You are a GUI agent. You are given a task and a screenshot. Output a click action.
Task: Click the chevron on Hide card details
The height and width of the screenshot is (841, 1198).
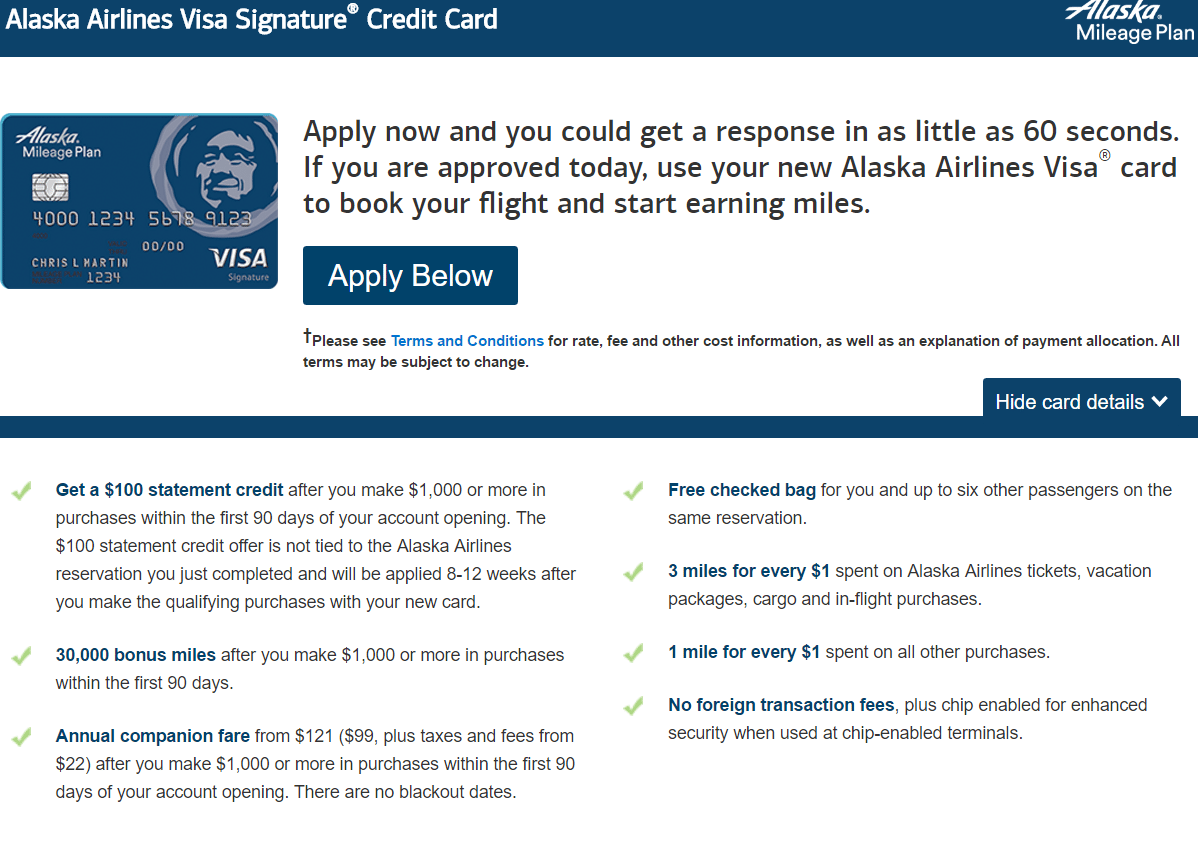[1161, 402]
